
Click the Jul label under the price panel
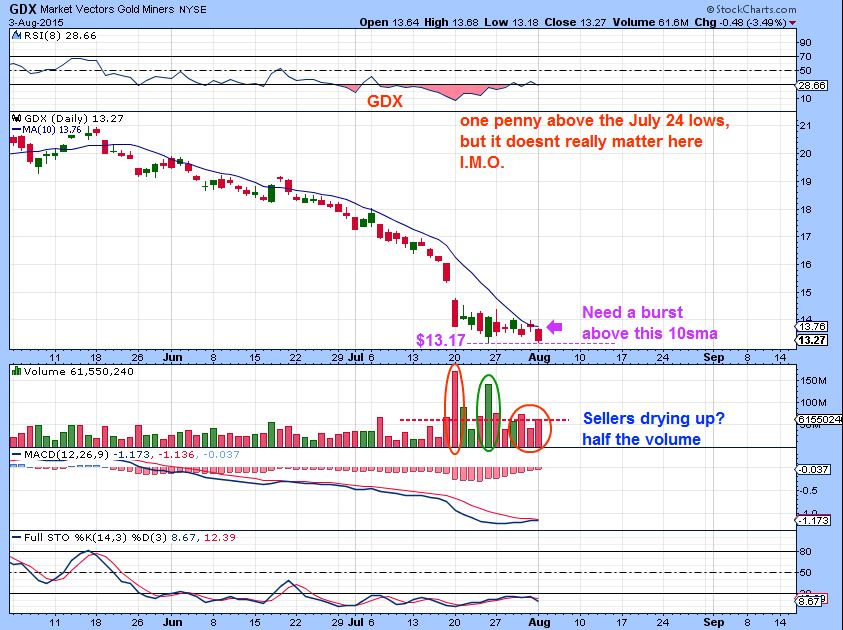pos(355,357)
